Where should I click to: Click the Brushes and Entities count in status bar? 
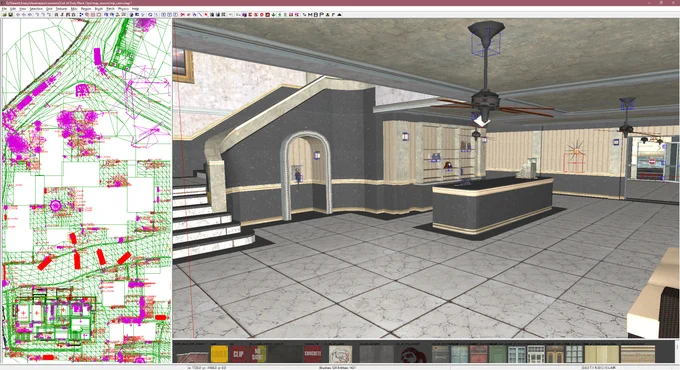(x=337, y=367)
